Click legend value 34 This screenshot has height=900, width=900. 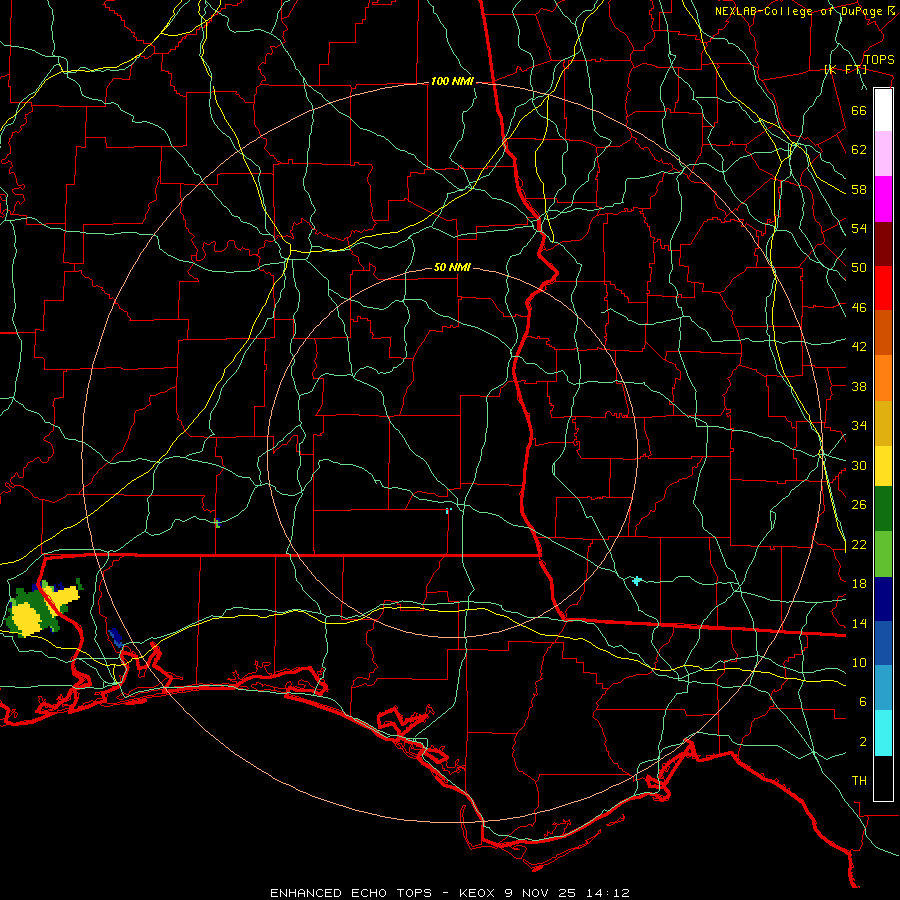click(859, 426)
